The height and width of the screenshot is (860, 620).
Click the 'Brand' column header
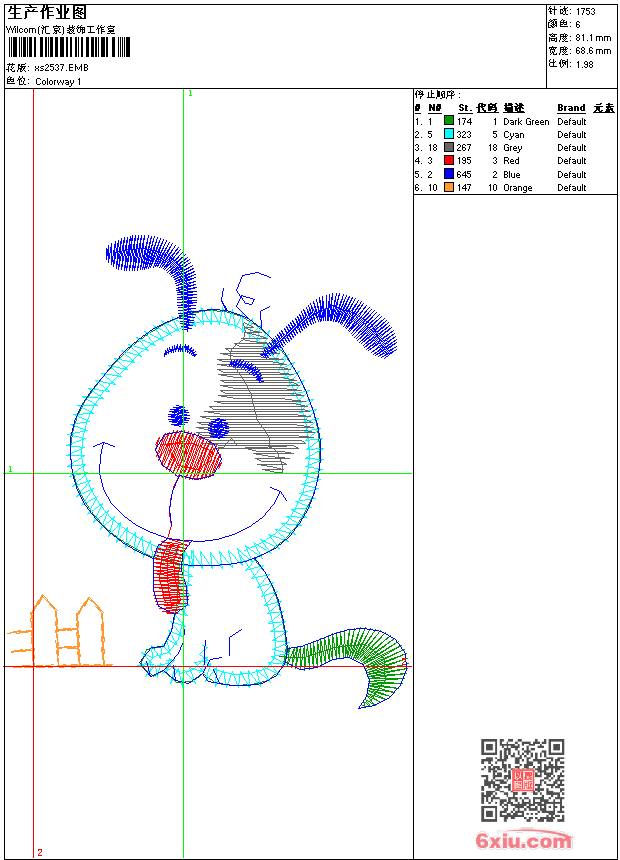tap(571, 108)
